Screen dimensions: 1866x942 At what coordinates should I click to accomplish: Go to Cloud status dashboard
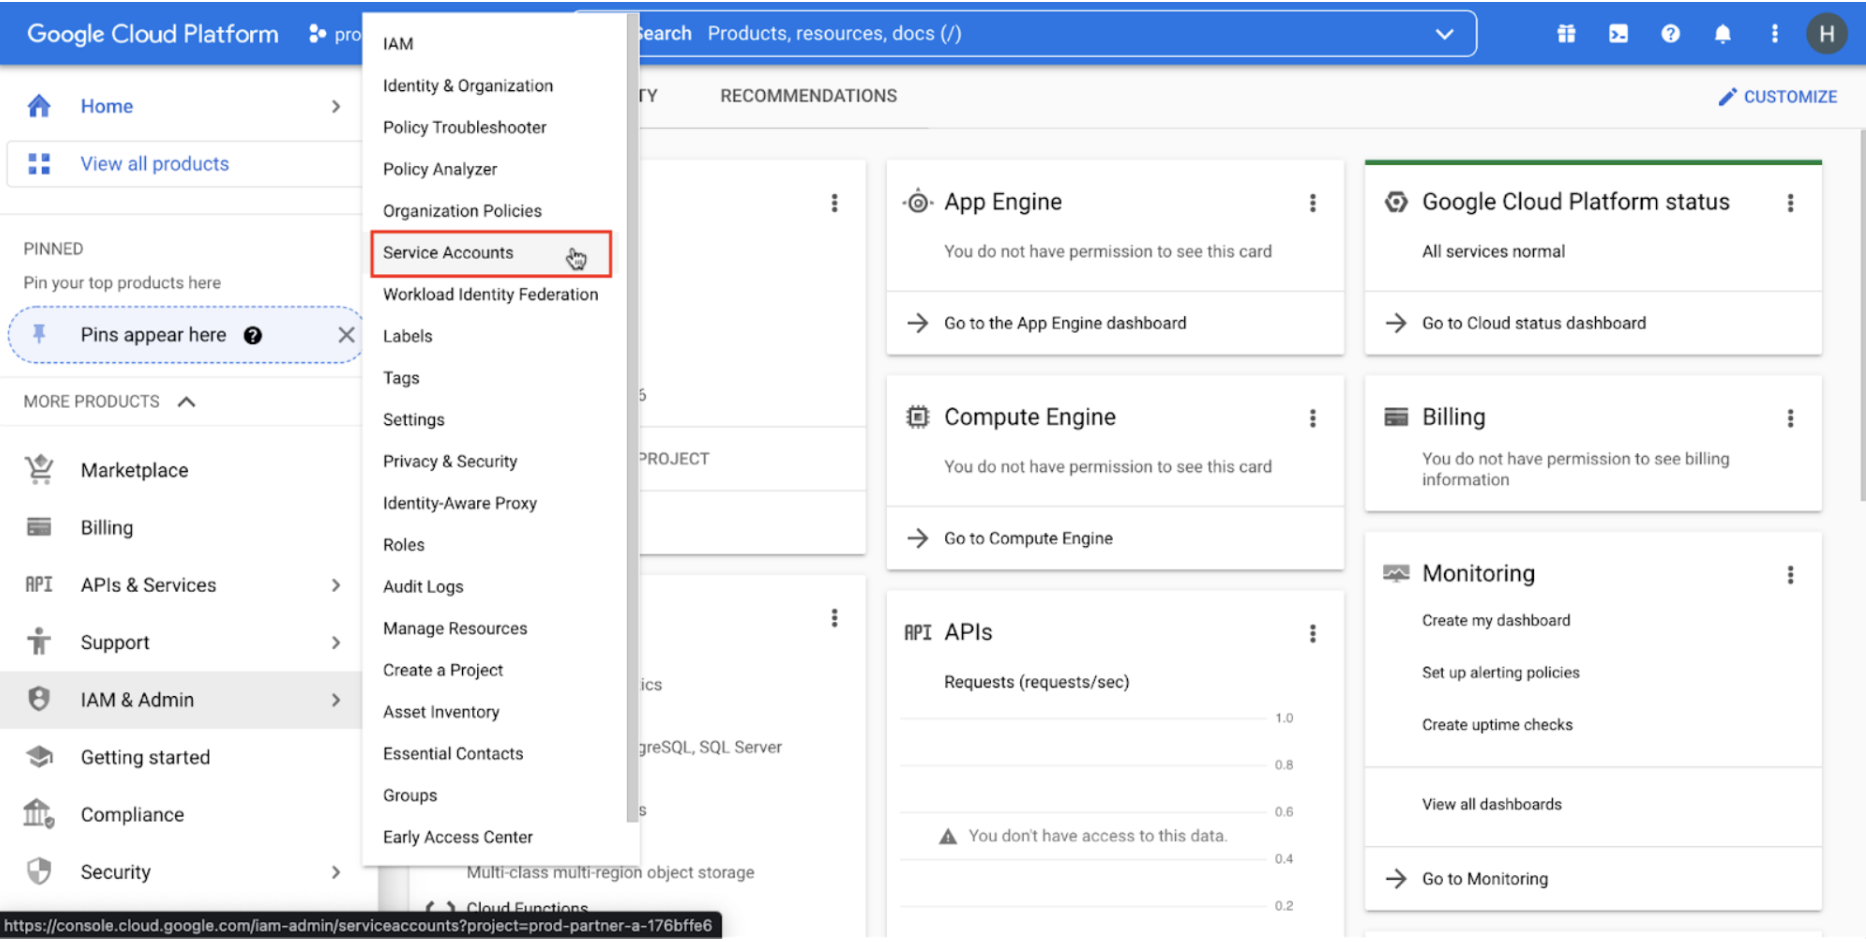coord(1533,323)
